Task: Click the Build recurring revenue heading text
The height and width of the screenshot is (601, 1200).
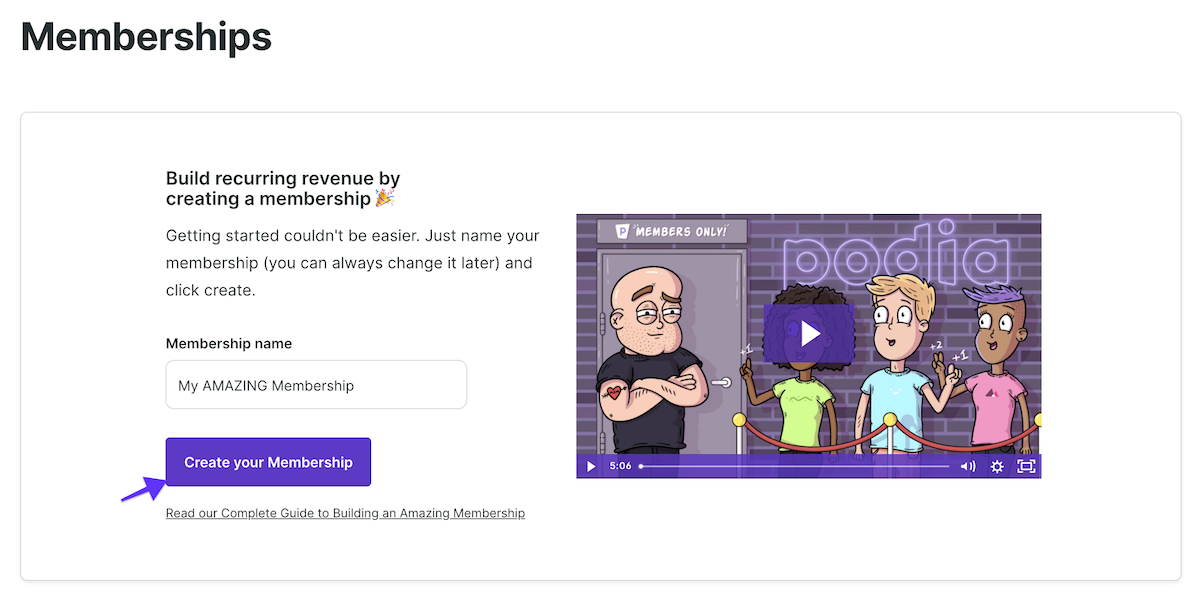Action: (283, 188)
